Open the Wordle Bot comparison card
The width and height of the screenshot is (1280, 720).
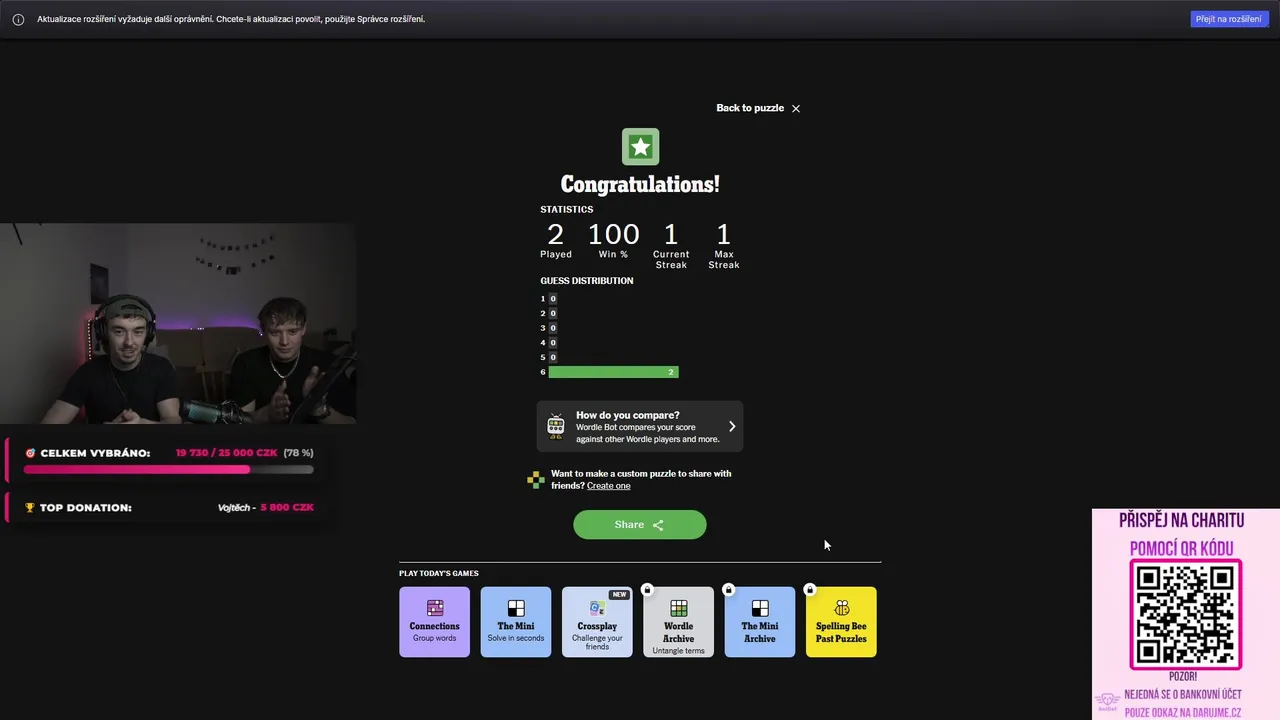[x=640, y=427]
